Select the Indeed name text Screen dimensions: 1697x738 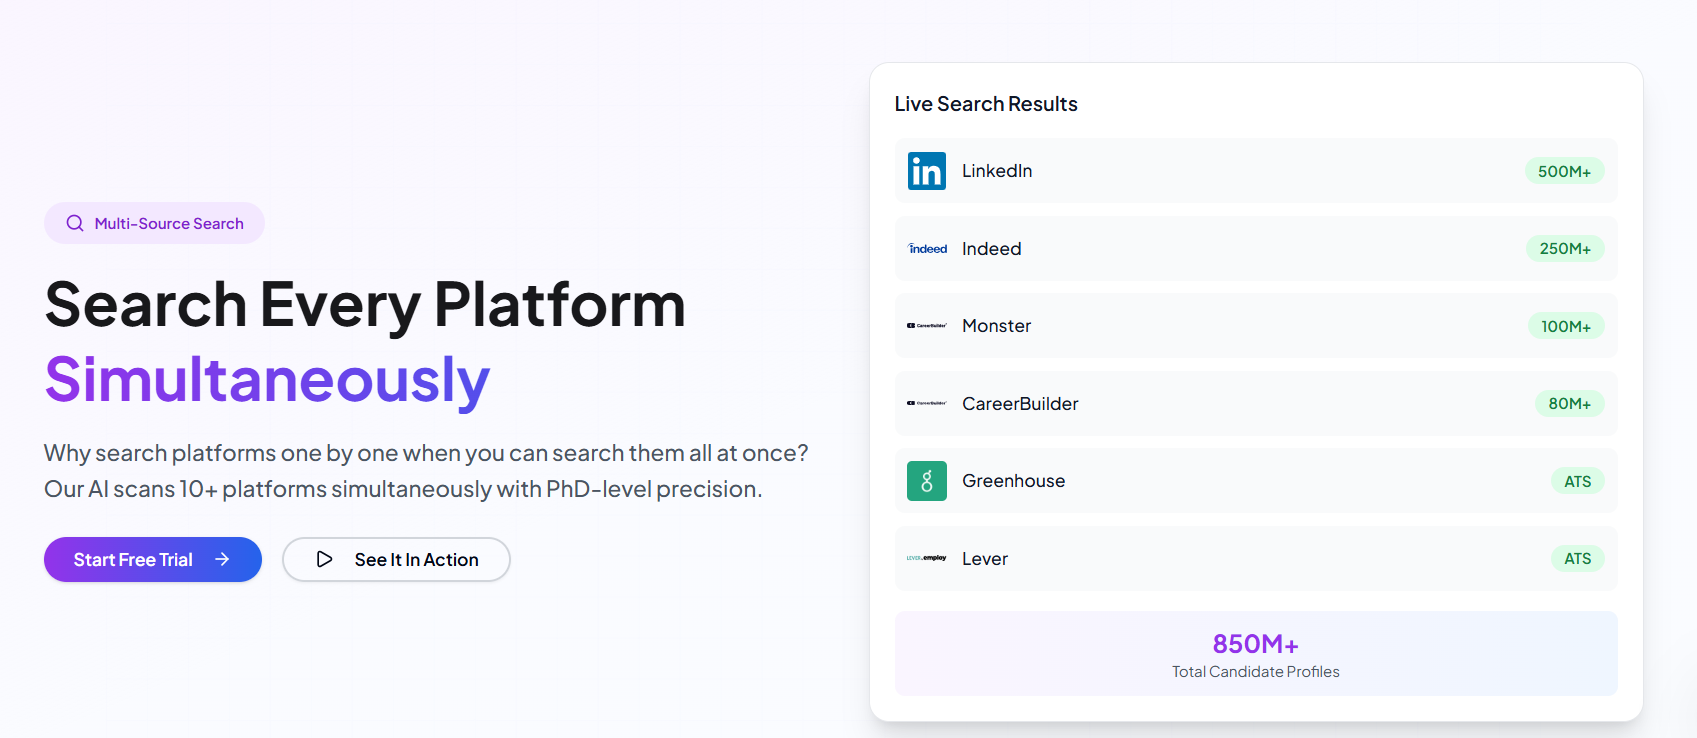(x=992, y=249)
